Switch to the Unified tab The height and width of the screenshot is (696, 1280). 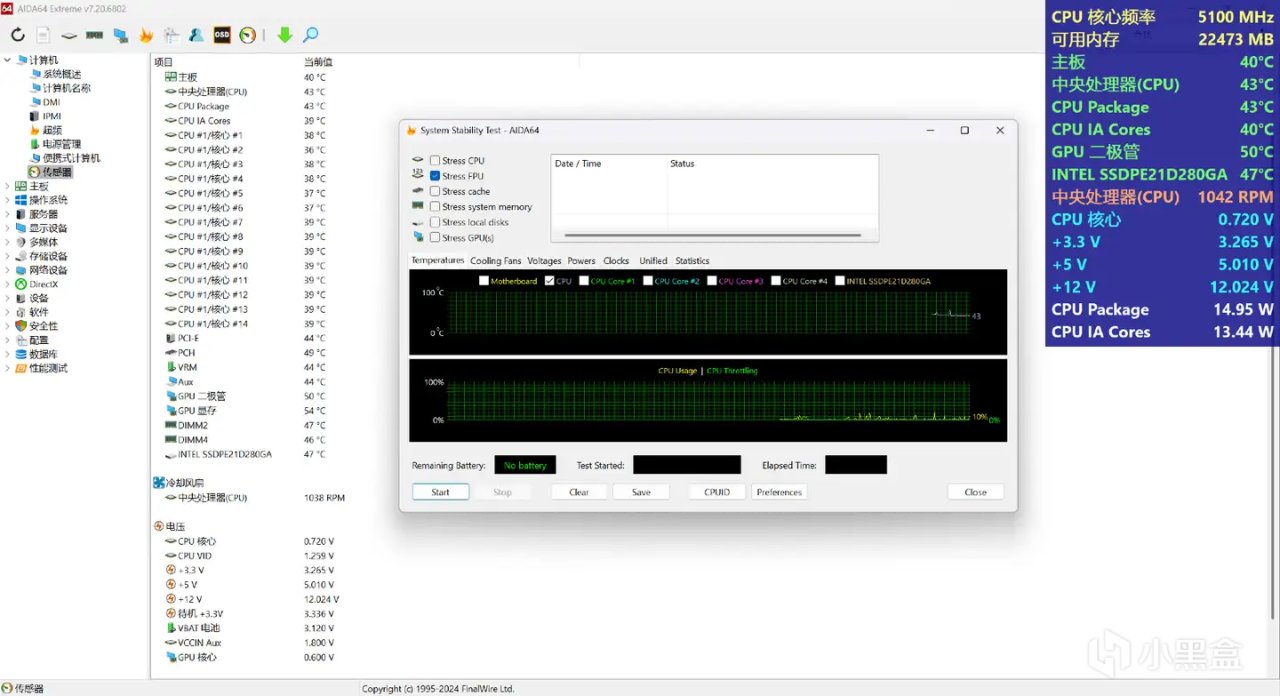[x=653, y=261]
